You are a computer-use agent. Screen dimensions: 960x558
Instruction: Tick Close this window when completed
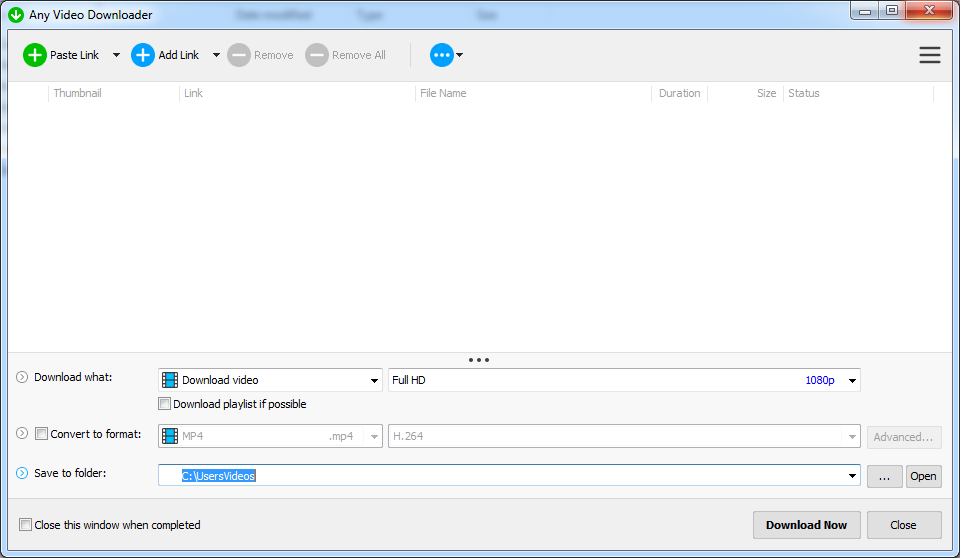25,525
